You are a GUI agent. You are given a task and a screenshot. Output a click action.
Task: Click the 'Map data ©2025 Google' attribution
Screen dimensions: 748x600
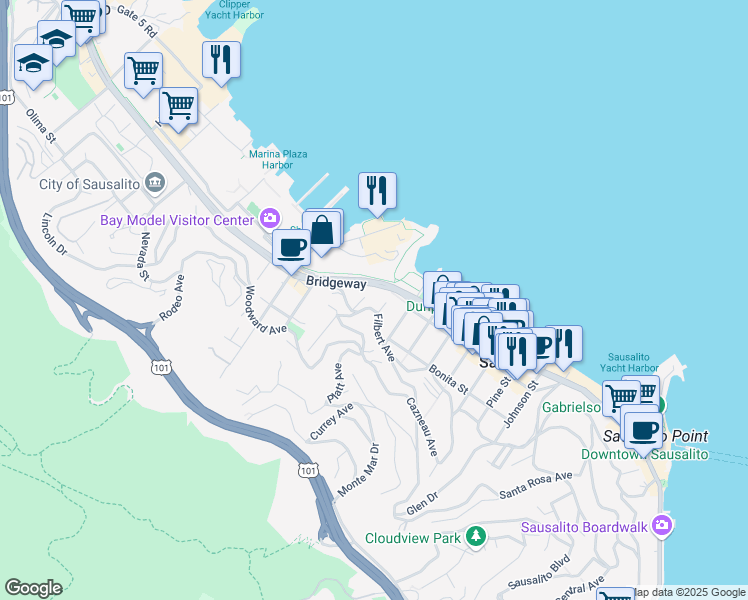[688, 592]
